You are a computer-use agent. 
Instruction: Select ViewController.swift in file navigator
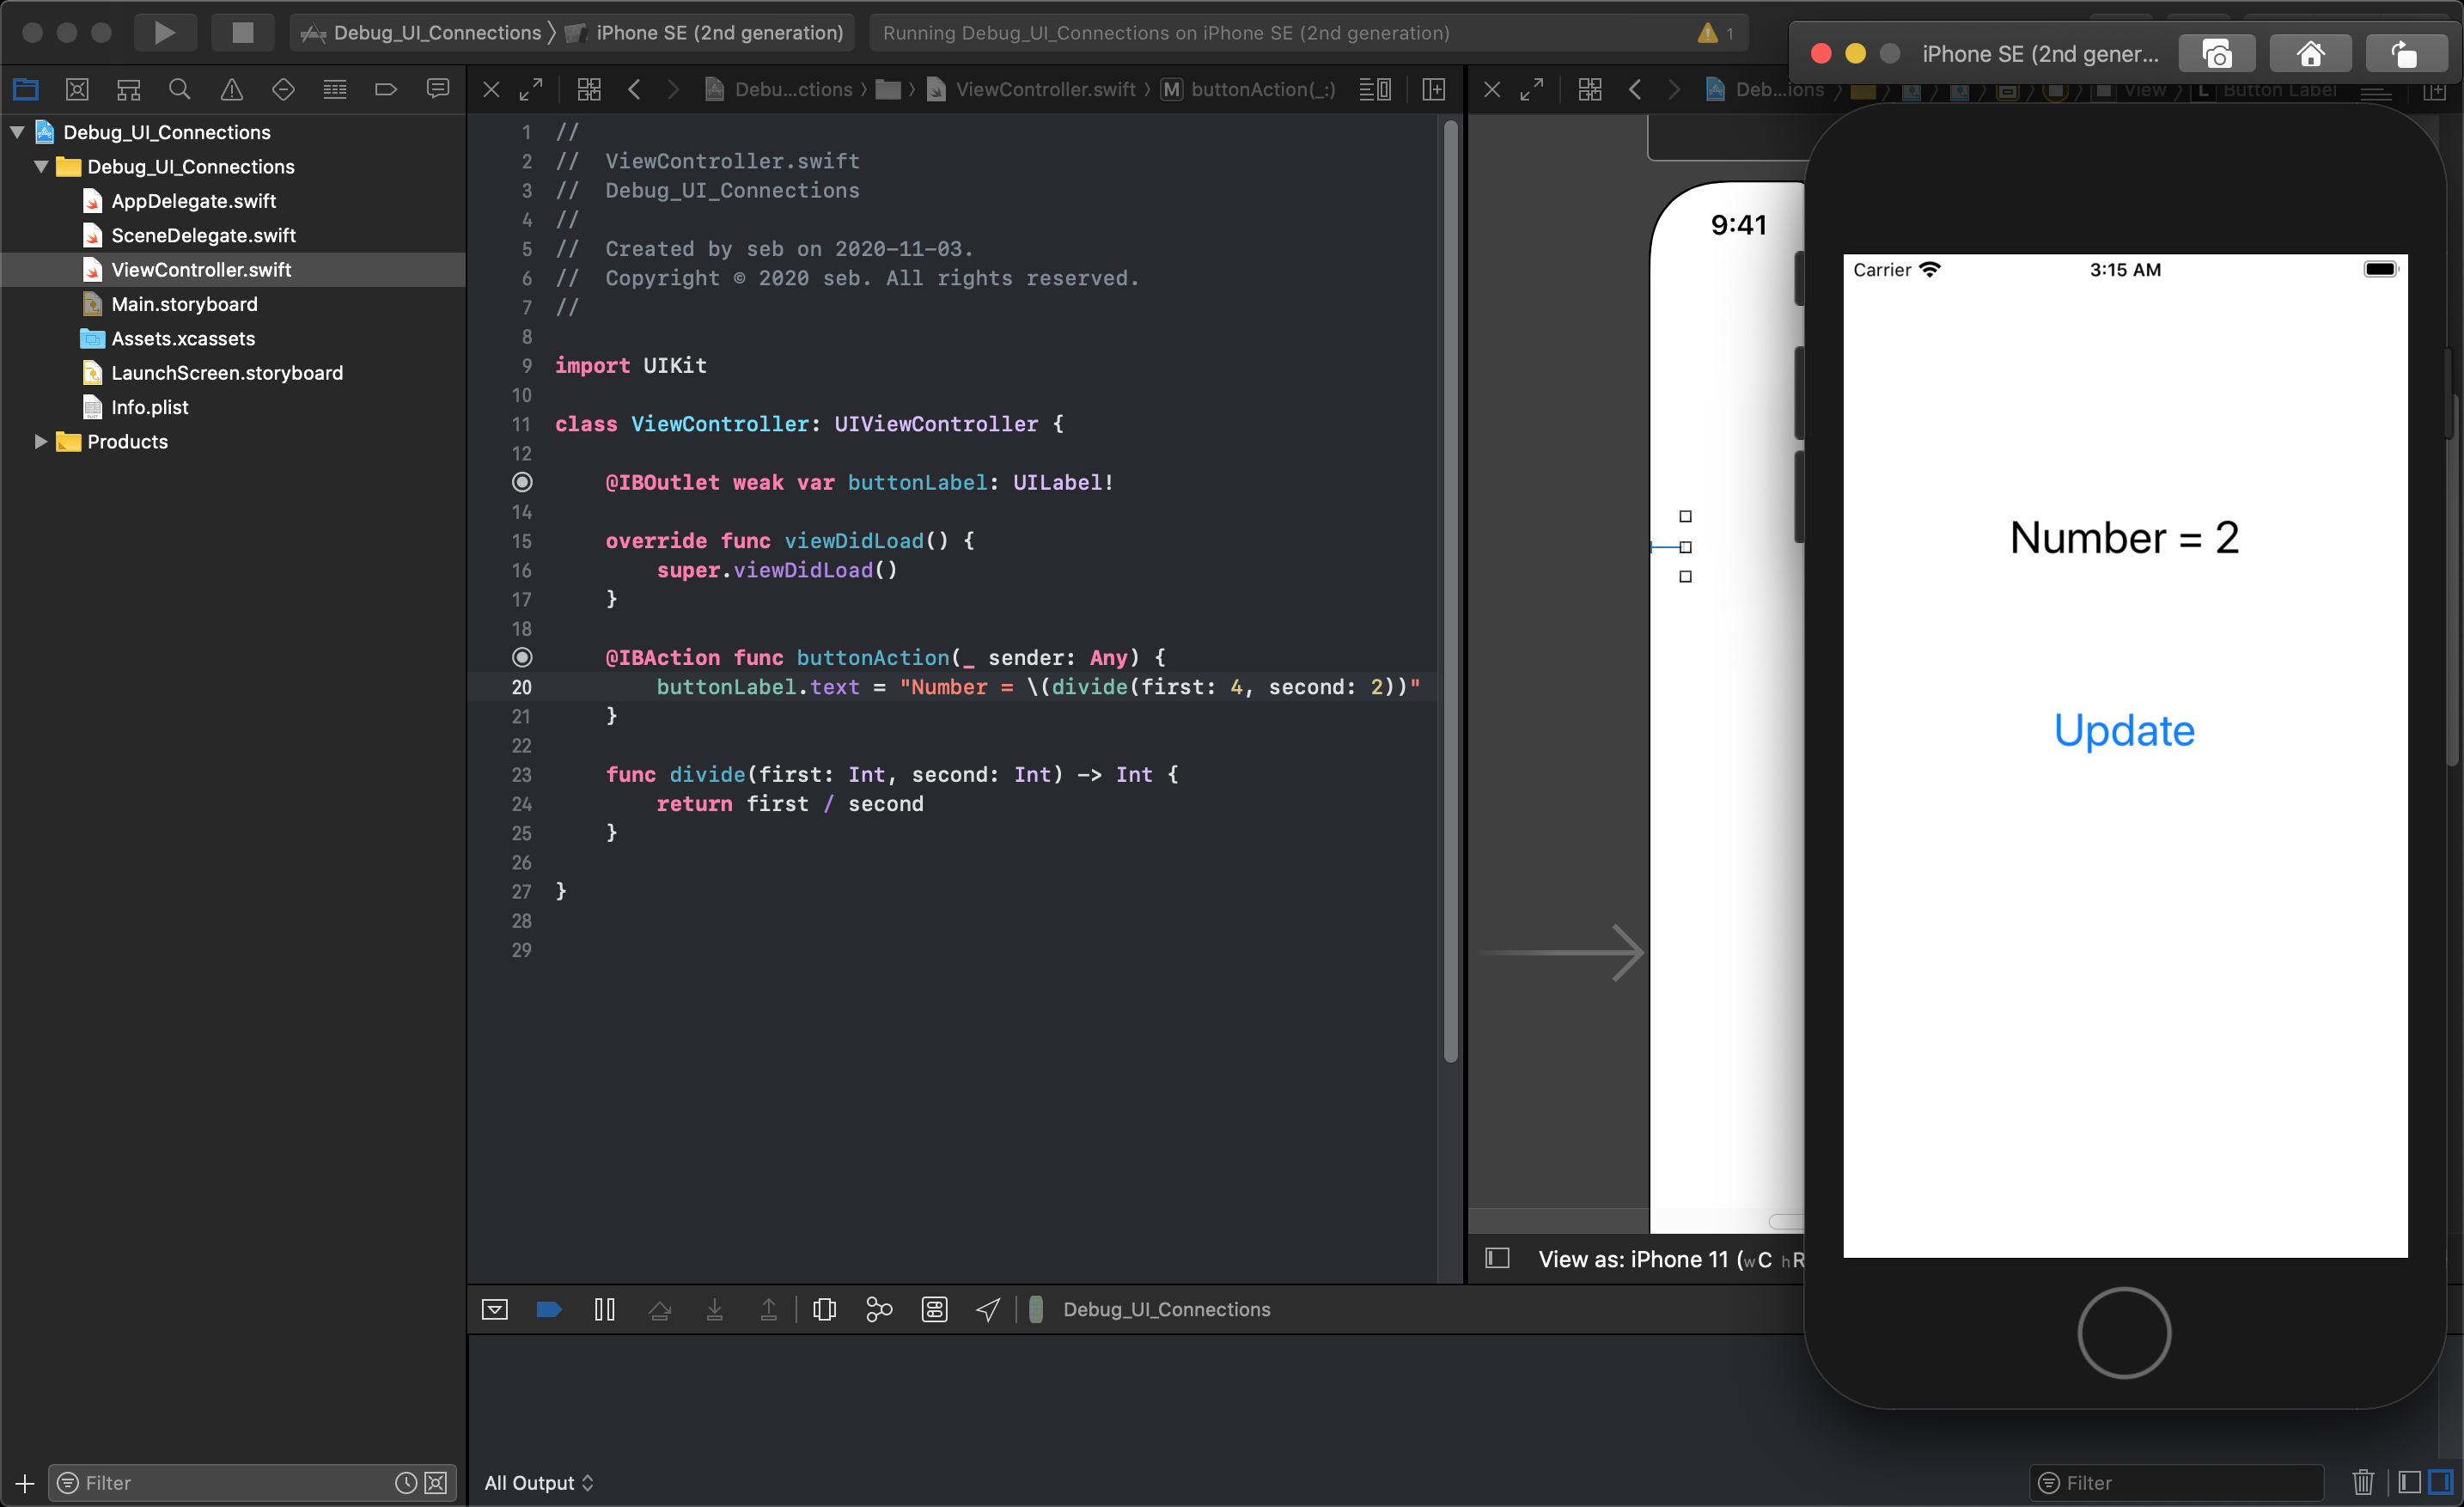pos(203,270)
